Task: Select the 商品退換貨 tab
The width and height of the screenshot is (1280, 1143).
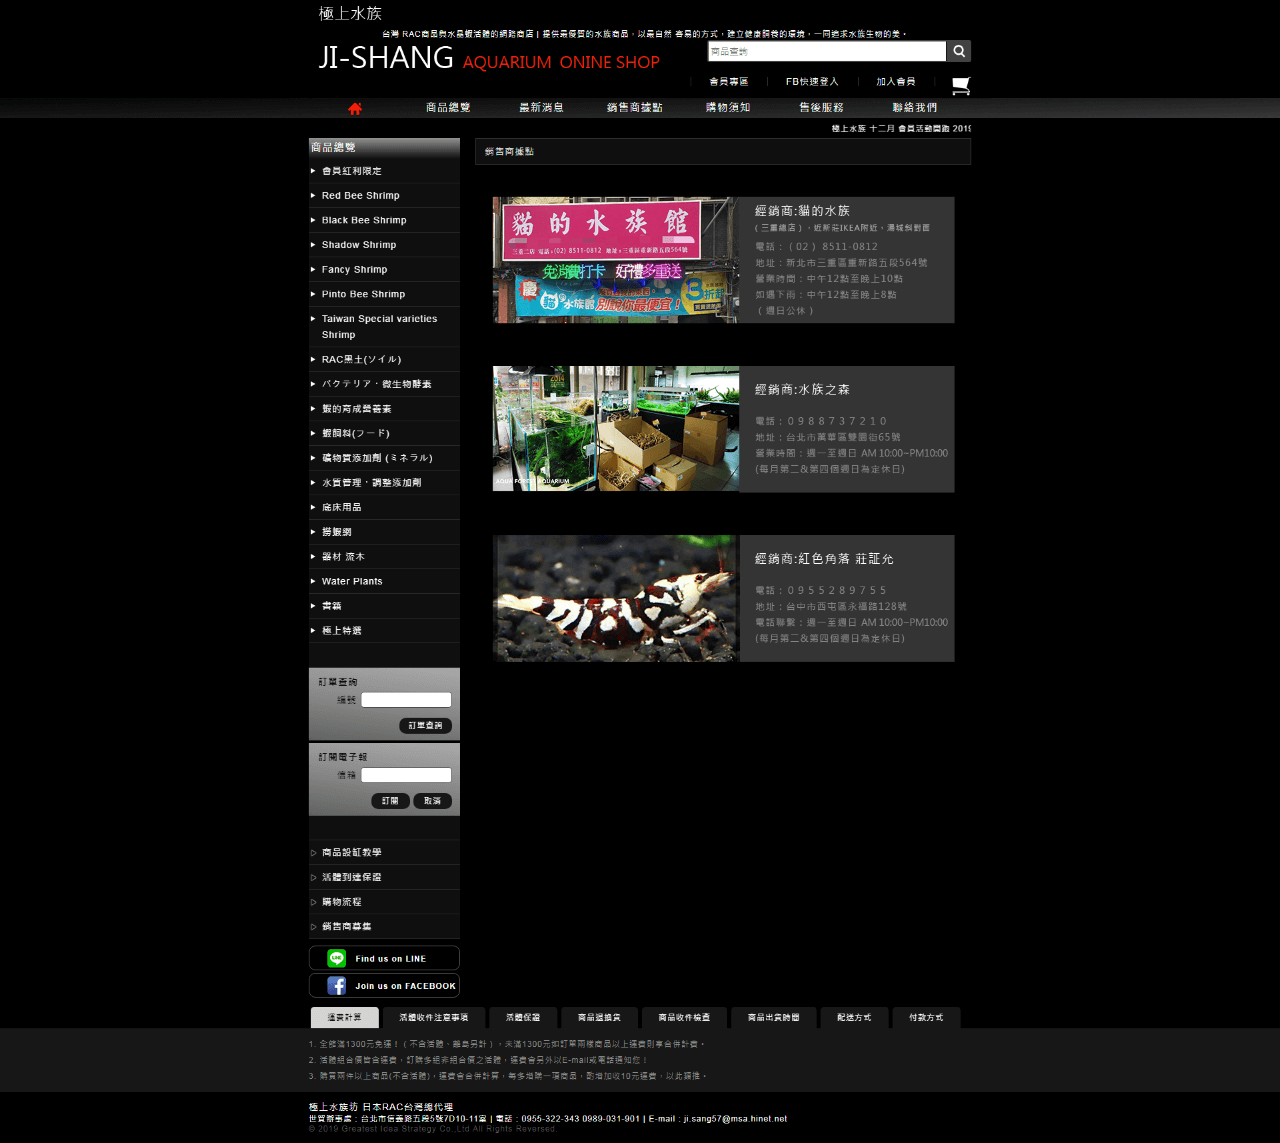Action: click(x=599, y=1018)
